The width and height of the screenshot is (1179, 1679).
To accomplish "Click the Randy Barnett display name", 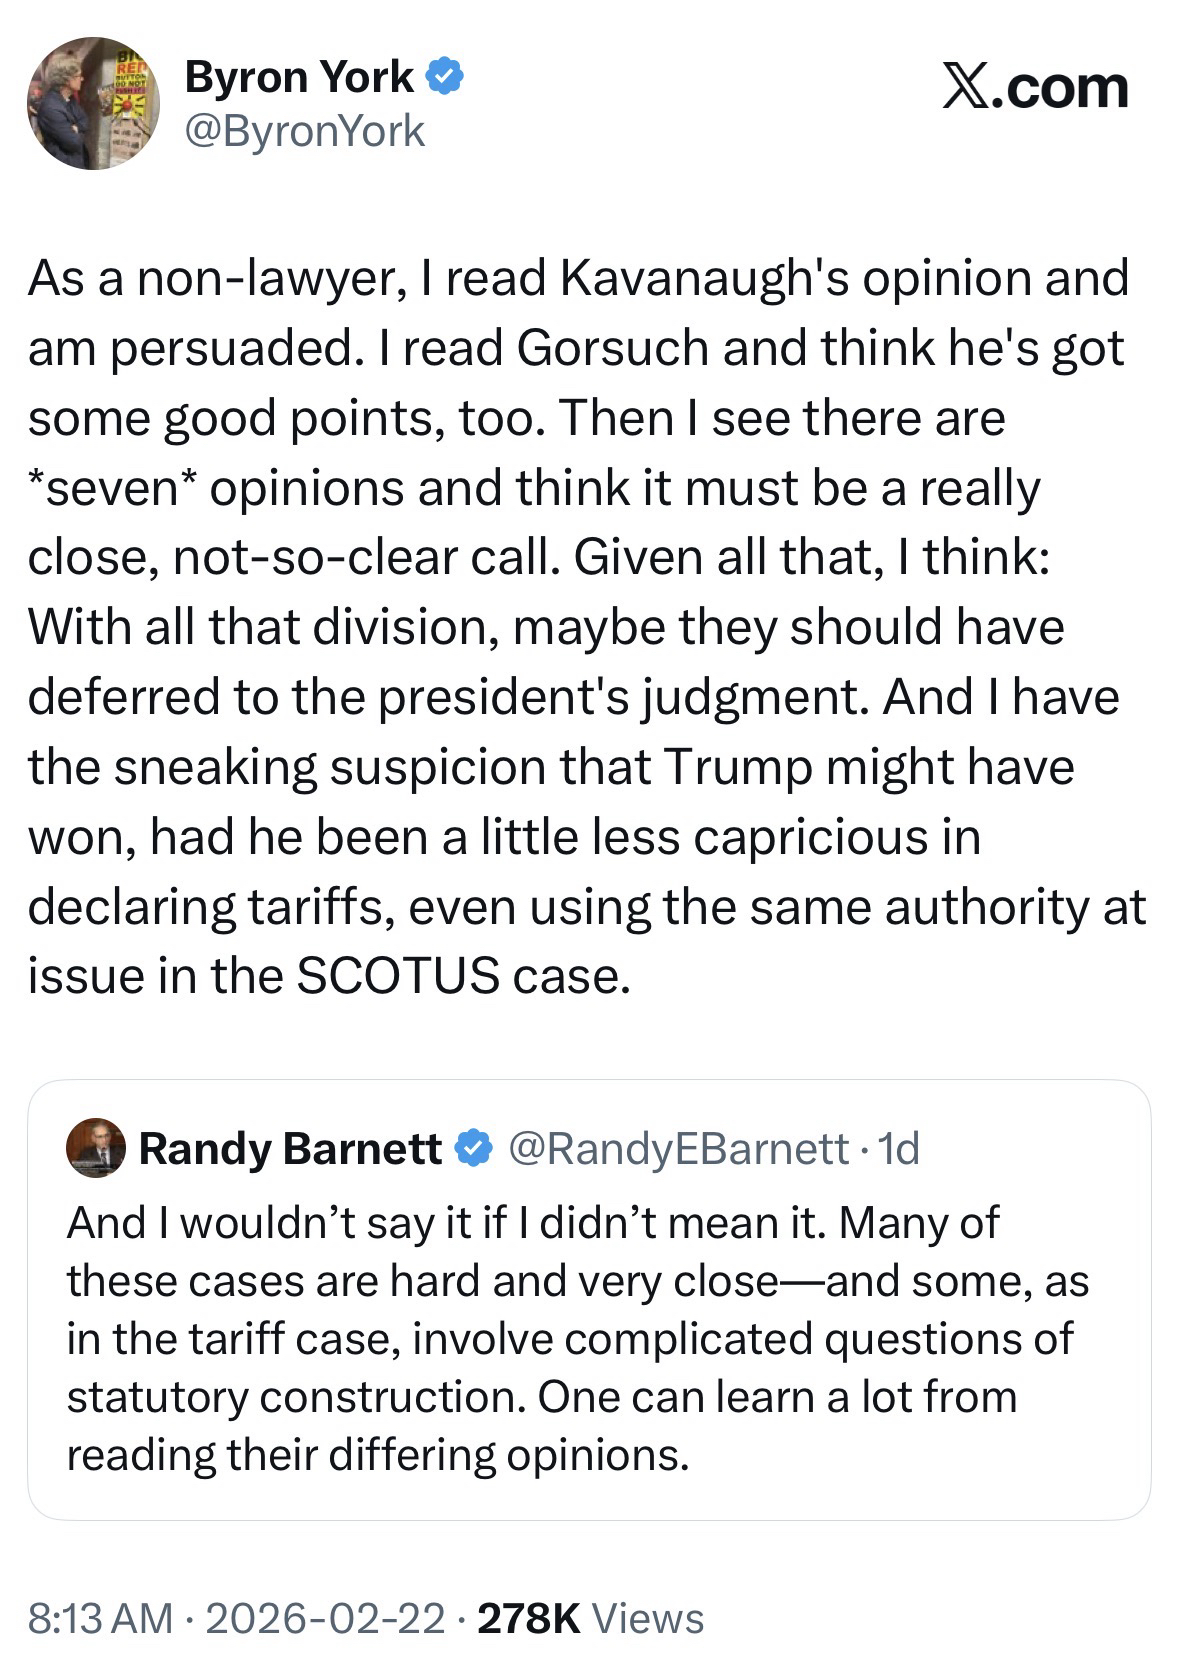I will [x=290, y=1149].
